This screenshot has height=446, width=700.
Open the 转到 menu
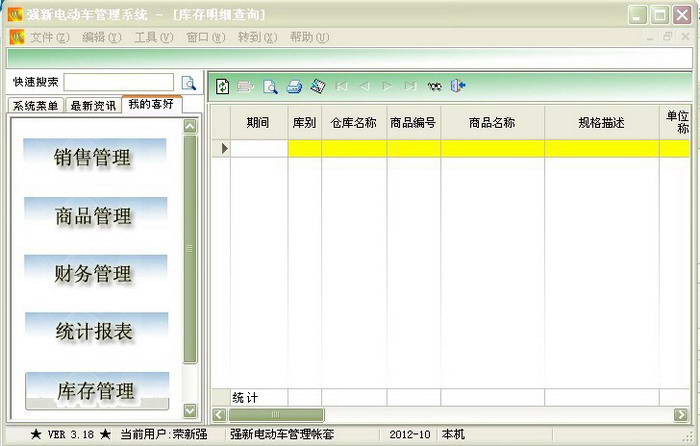(257, 38)
